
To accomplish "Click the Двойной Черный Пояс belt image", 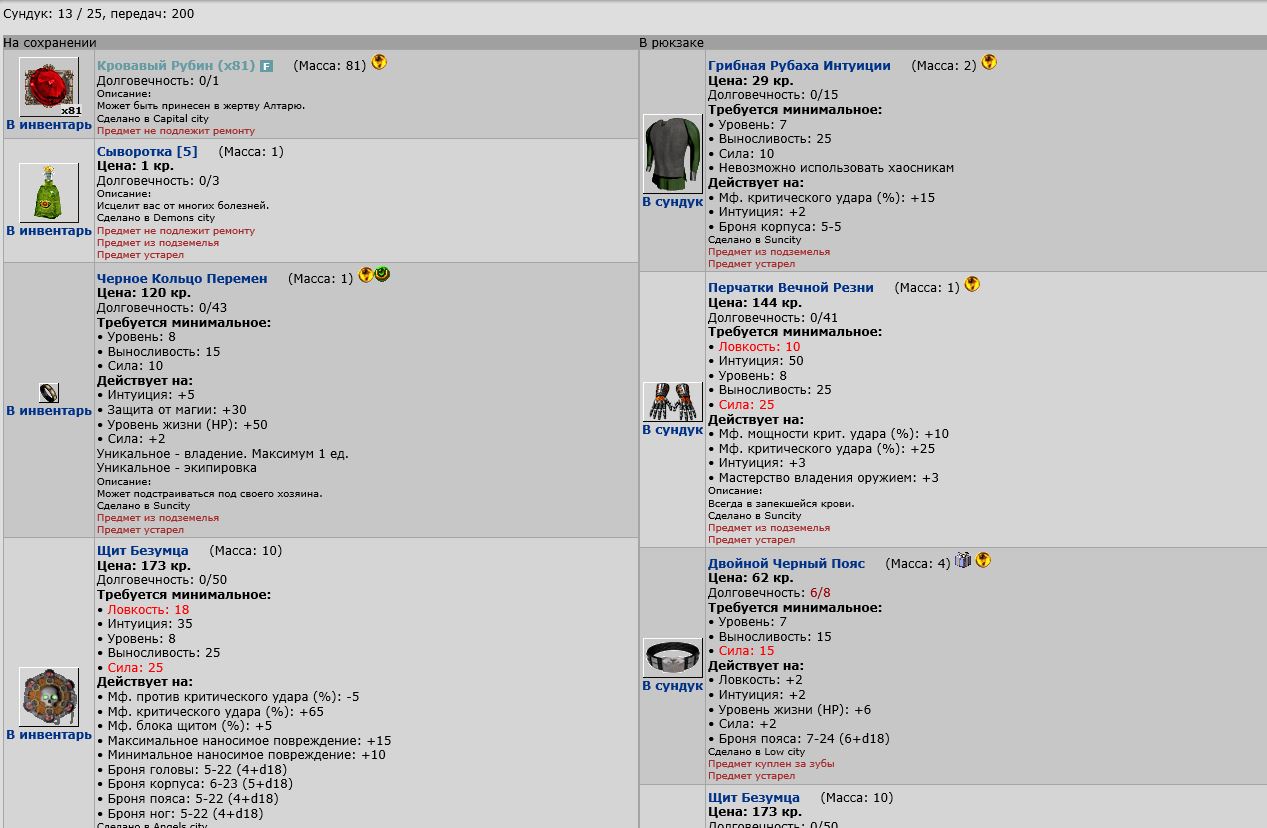I will click(x=673, y=658).
